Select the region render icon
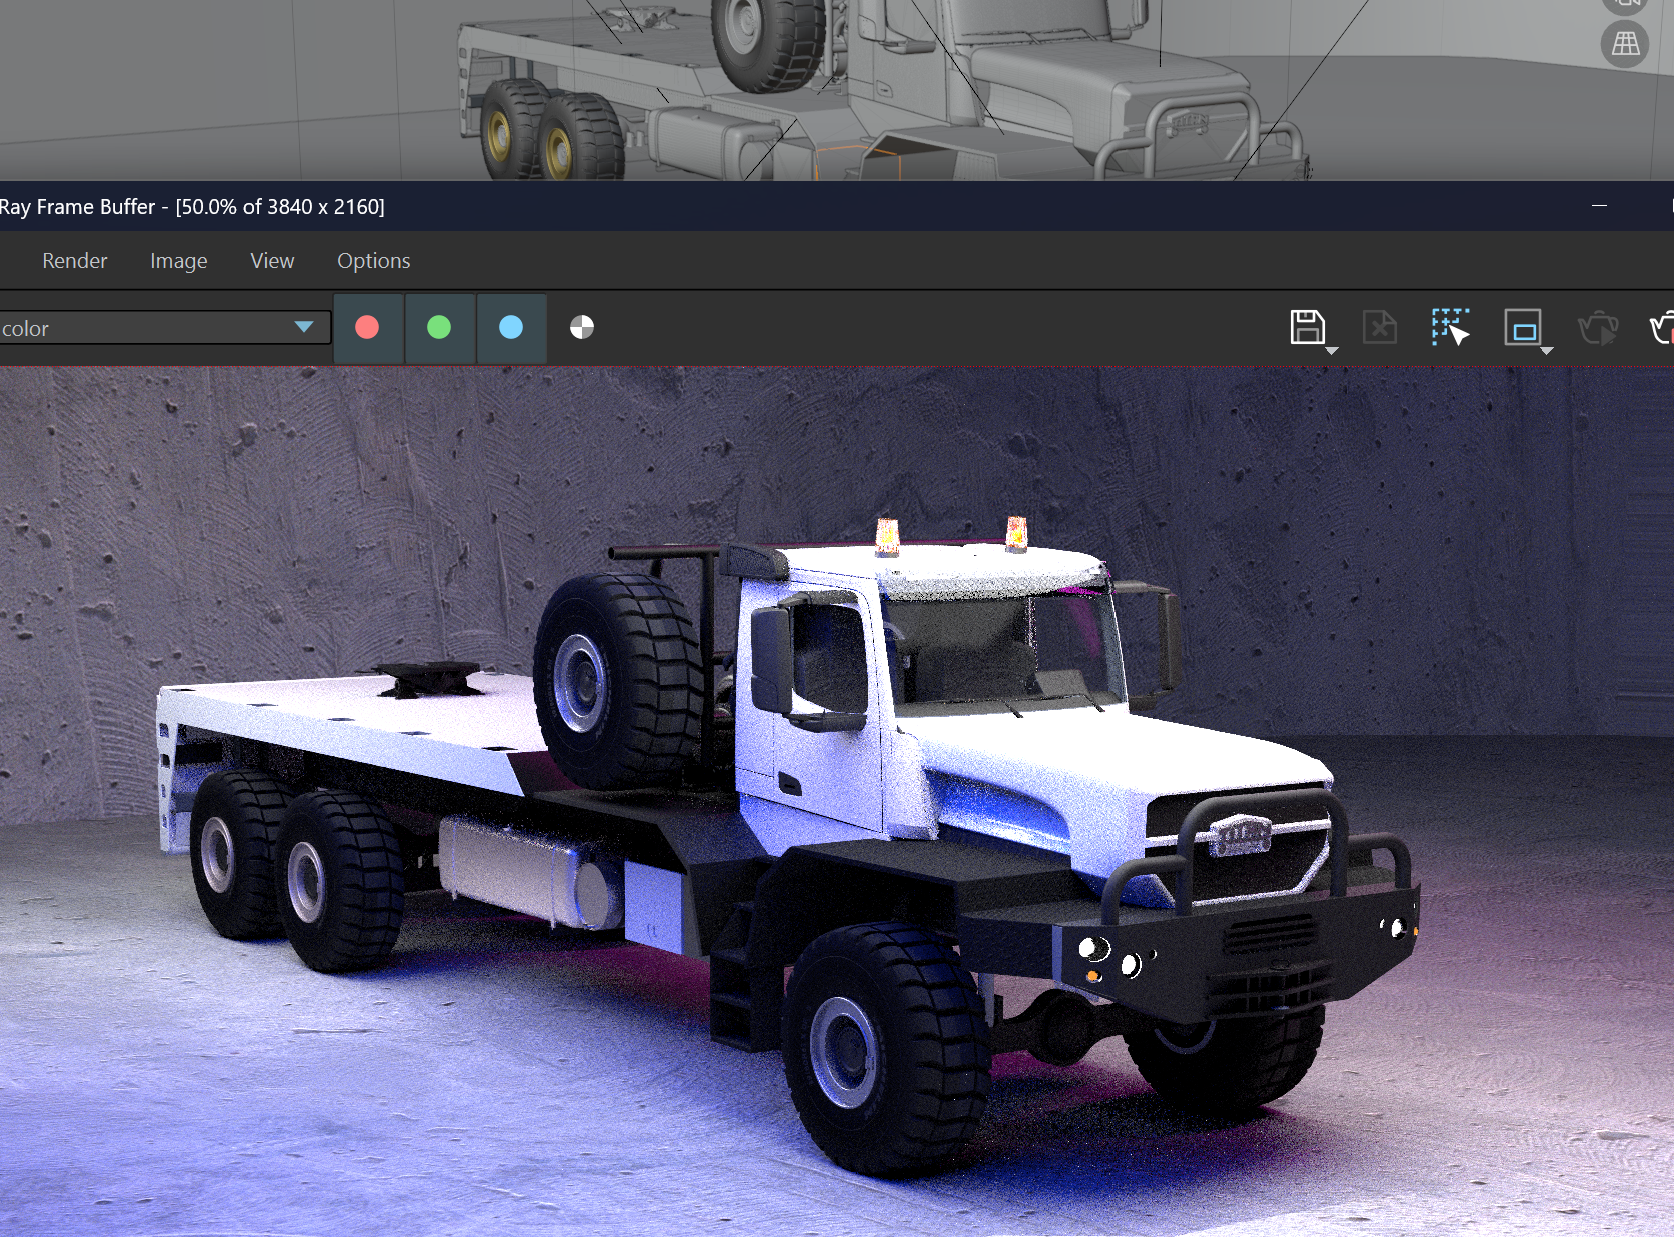This screenshot has height=1237, width=1674. (x=1522, y=327)
